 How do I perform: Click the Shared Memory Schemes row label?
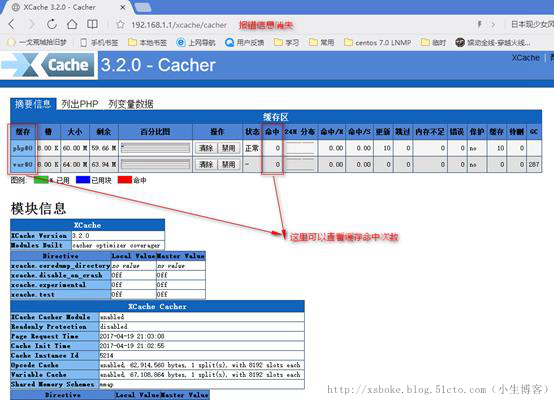coord(53,384)
